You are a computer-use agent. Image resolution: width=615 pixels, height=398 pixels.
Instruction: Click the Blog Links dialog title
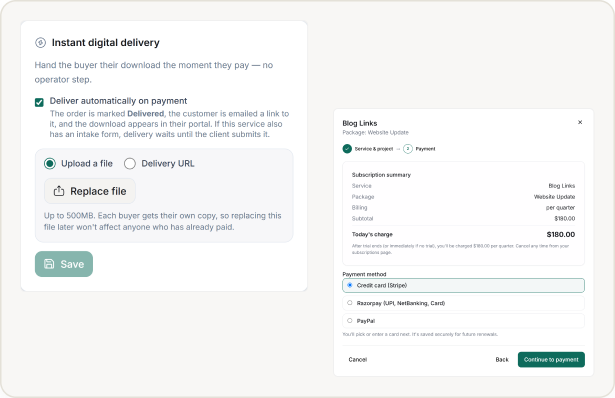pos(360,123)
